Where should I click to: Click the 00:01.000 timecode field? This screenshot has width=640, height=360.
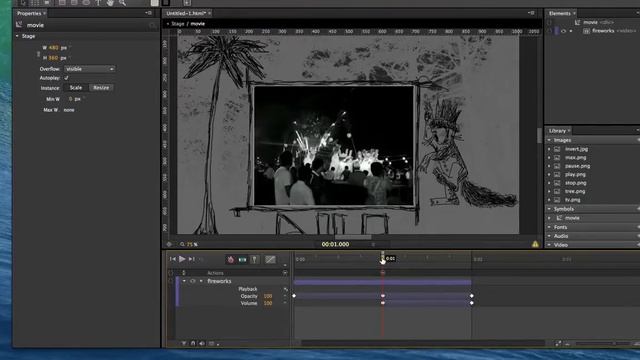click(335, 244)
